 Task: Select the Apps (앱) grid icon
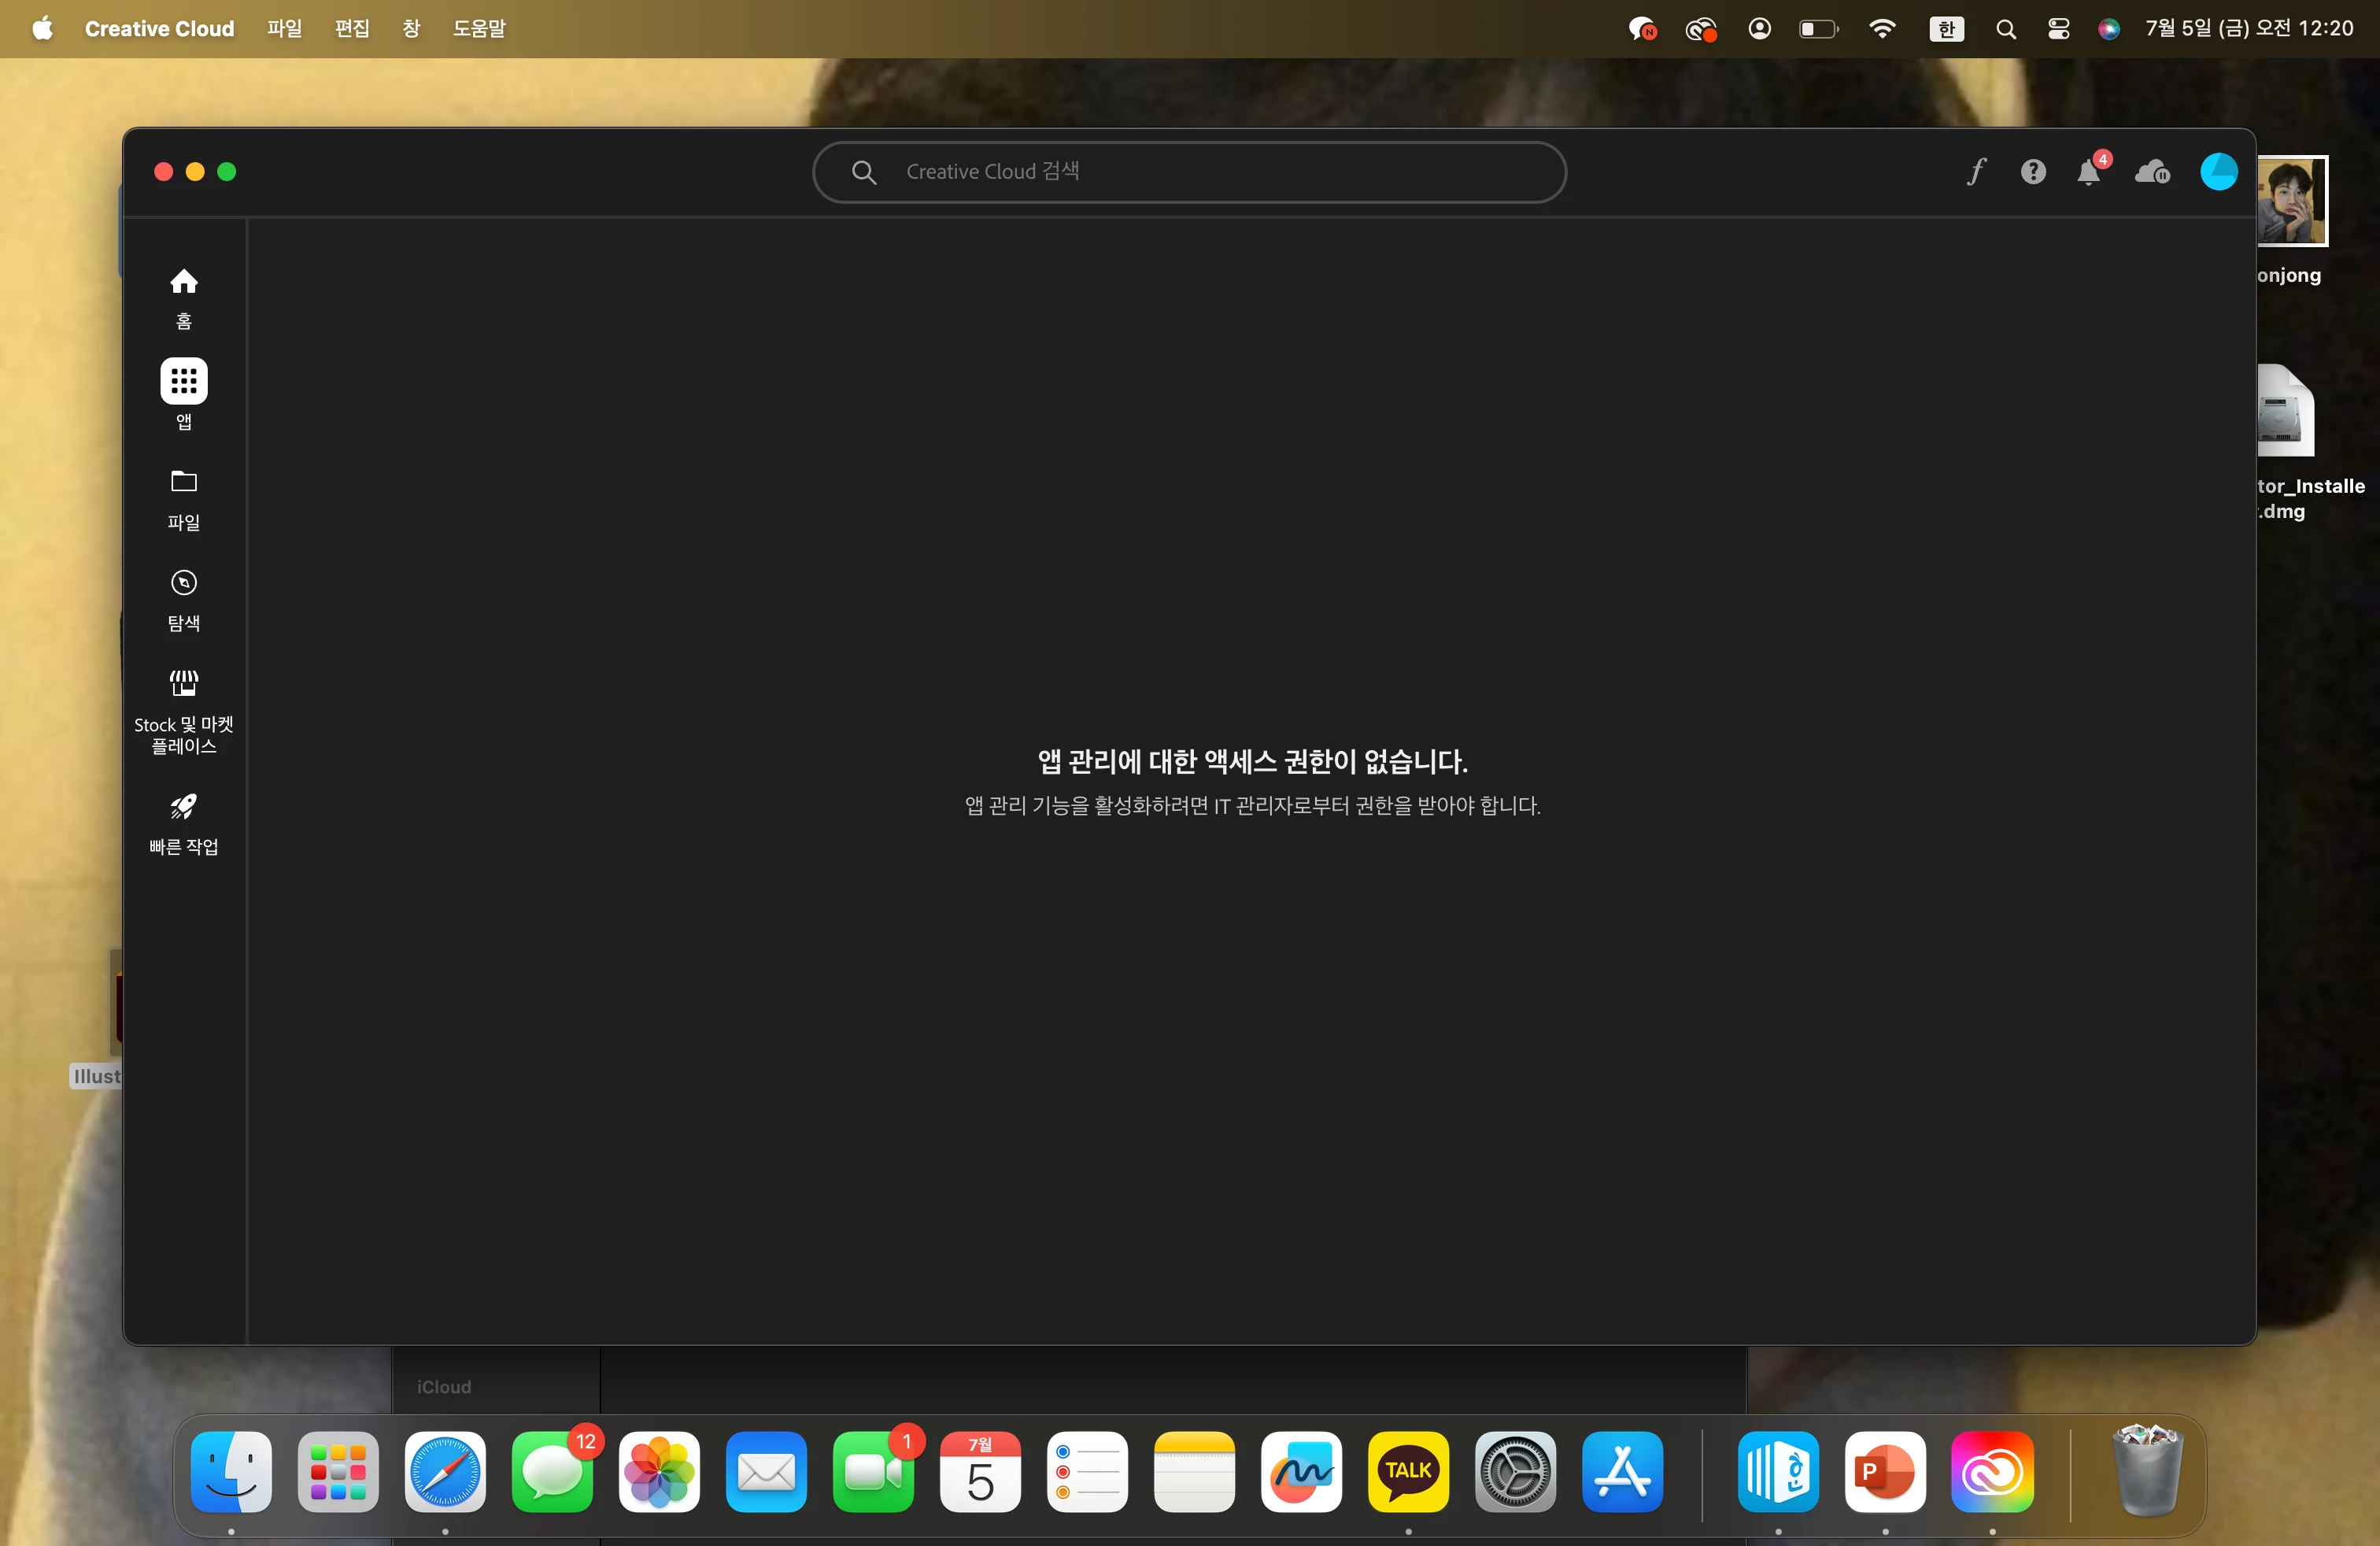click(183, 381)
